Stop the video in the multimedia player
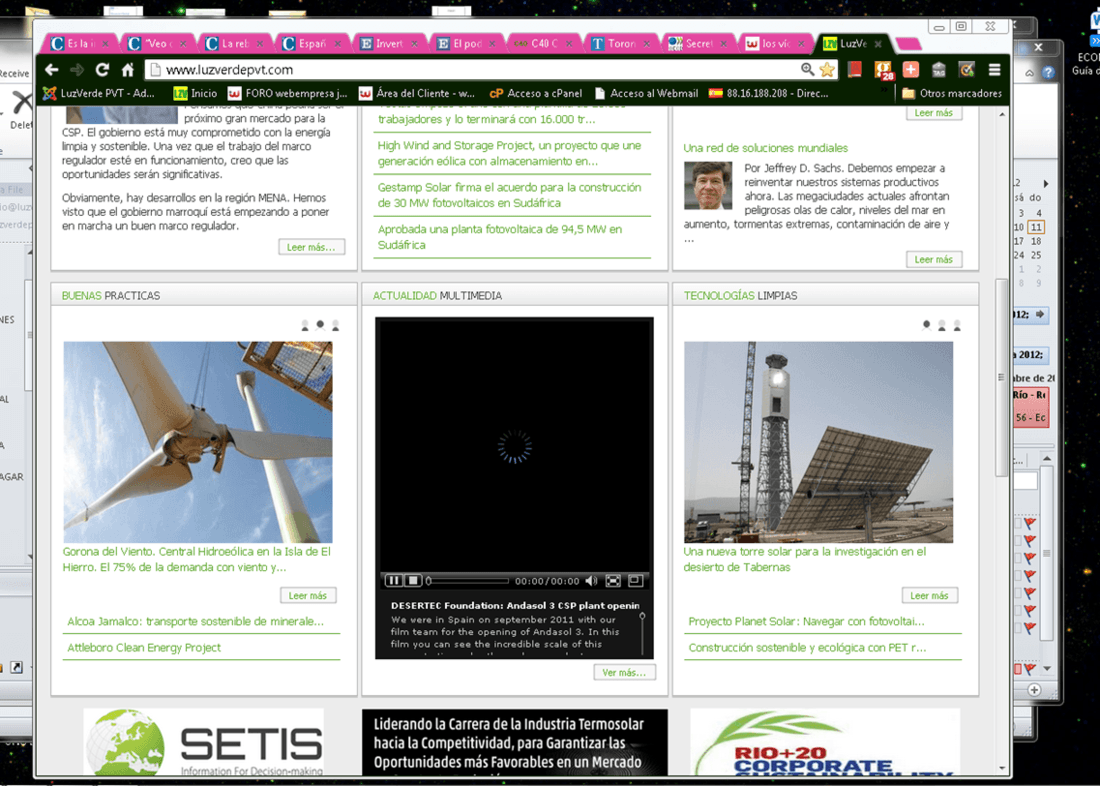This screenshot has height=786, width=1100. 412,580
